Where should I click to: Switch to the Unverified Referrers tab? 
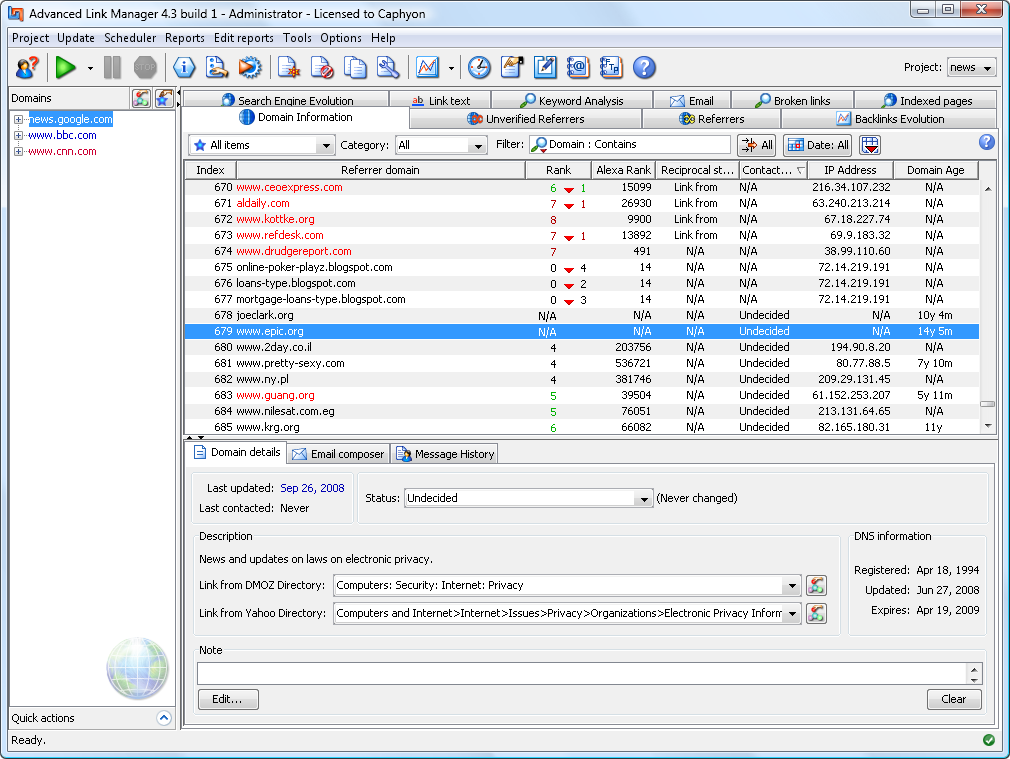526,119
